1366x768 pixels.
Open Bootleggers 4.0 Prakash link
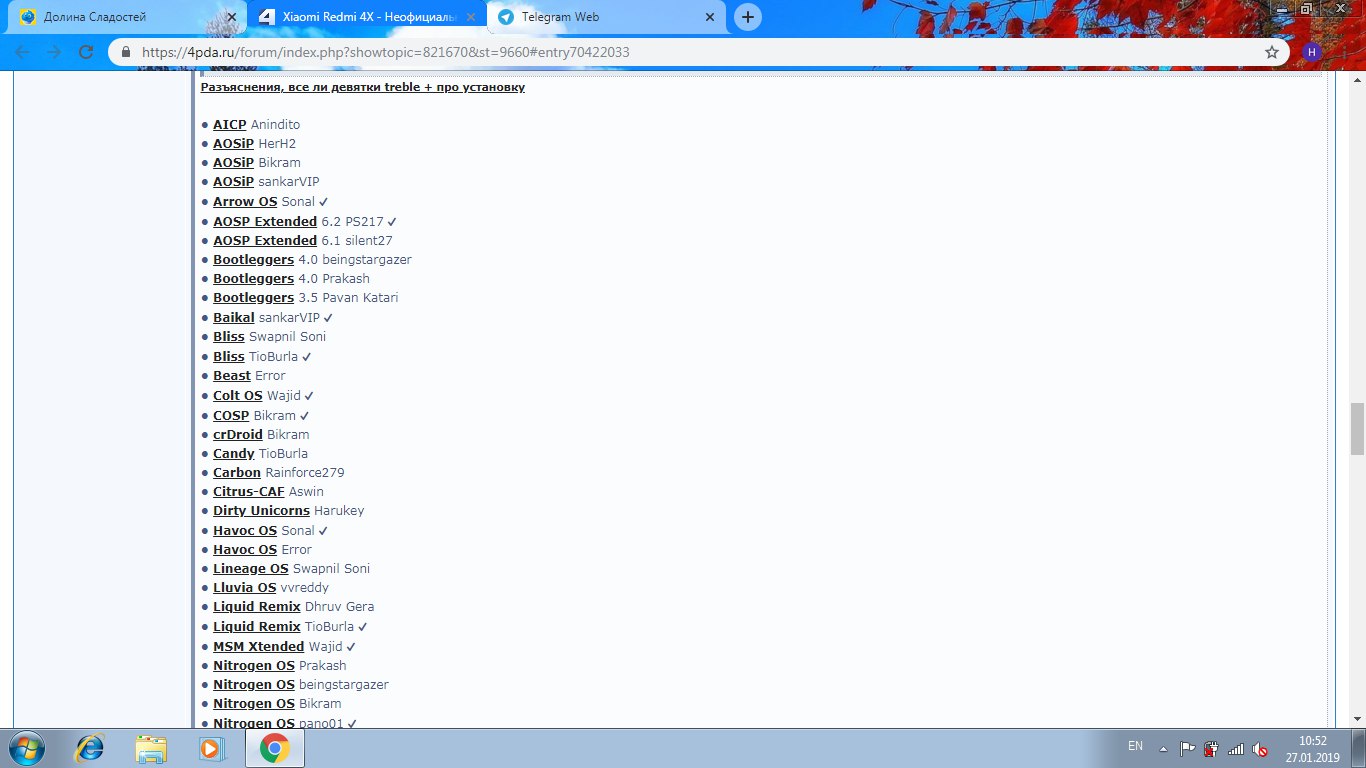point(253,278)
